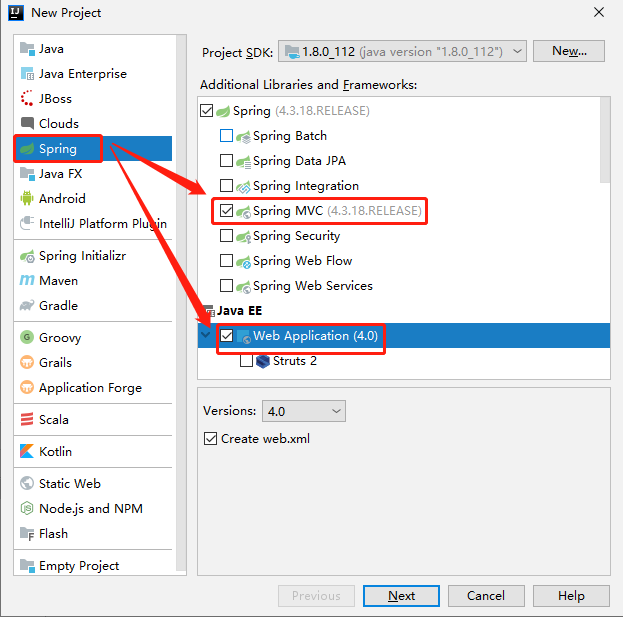Viewport: 623px width, 617px height.
Task: Select the Spring Data JPA label
Action: [299, 161]
